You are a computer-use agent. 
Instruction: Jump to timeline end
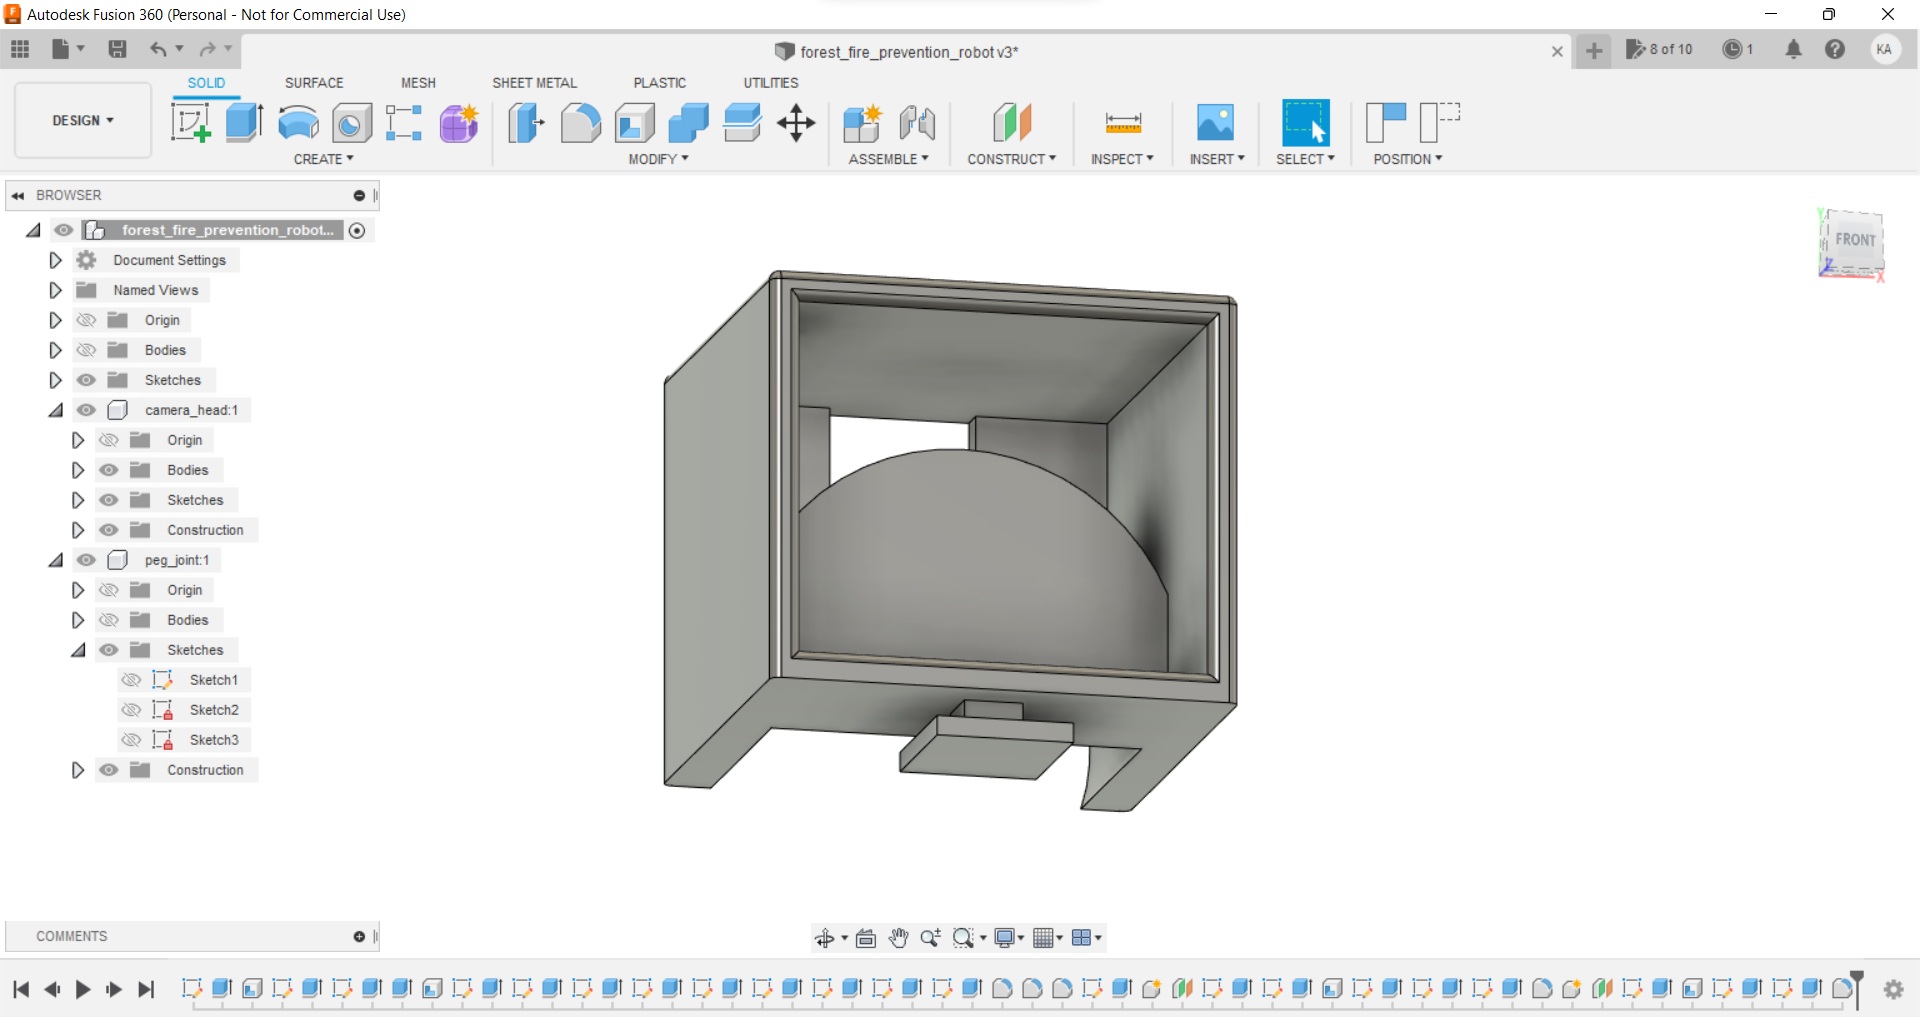click(x=146, y=990)
